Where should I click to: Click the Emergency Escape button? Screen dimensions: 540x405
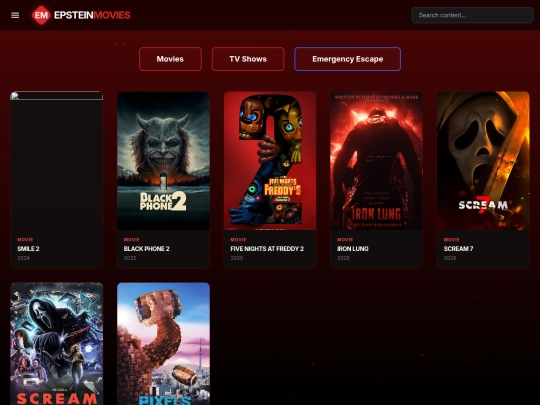click(347, 59)
